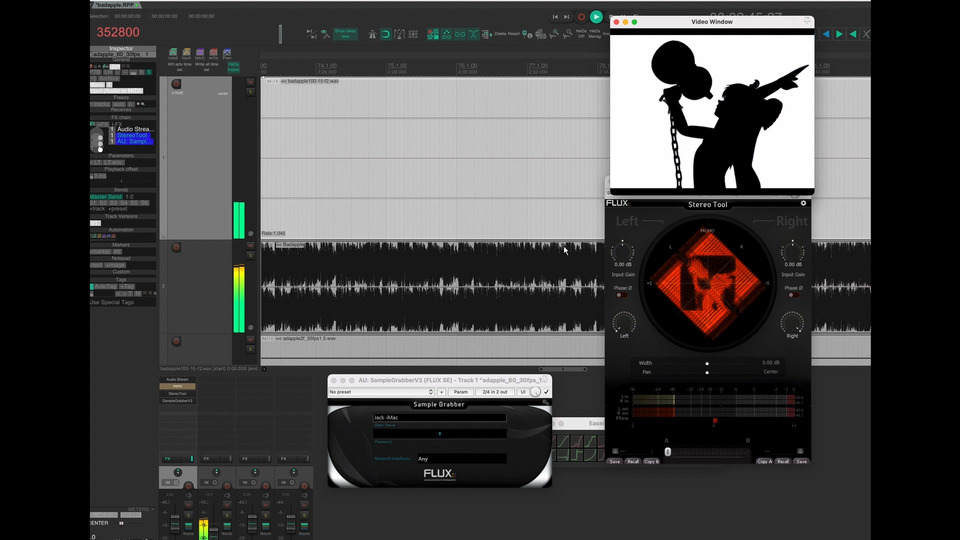Click the Inspector panel header tab

(x=122, y=48)
